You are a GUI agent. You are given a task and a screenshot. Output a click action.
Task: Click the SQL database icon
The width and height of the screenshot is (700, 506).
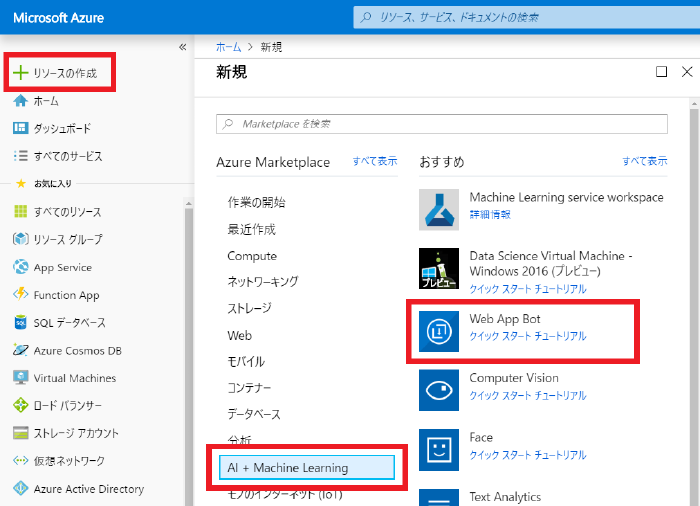[x=21, y=322]
